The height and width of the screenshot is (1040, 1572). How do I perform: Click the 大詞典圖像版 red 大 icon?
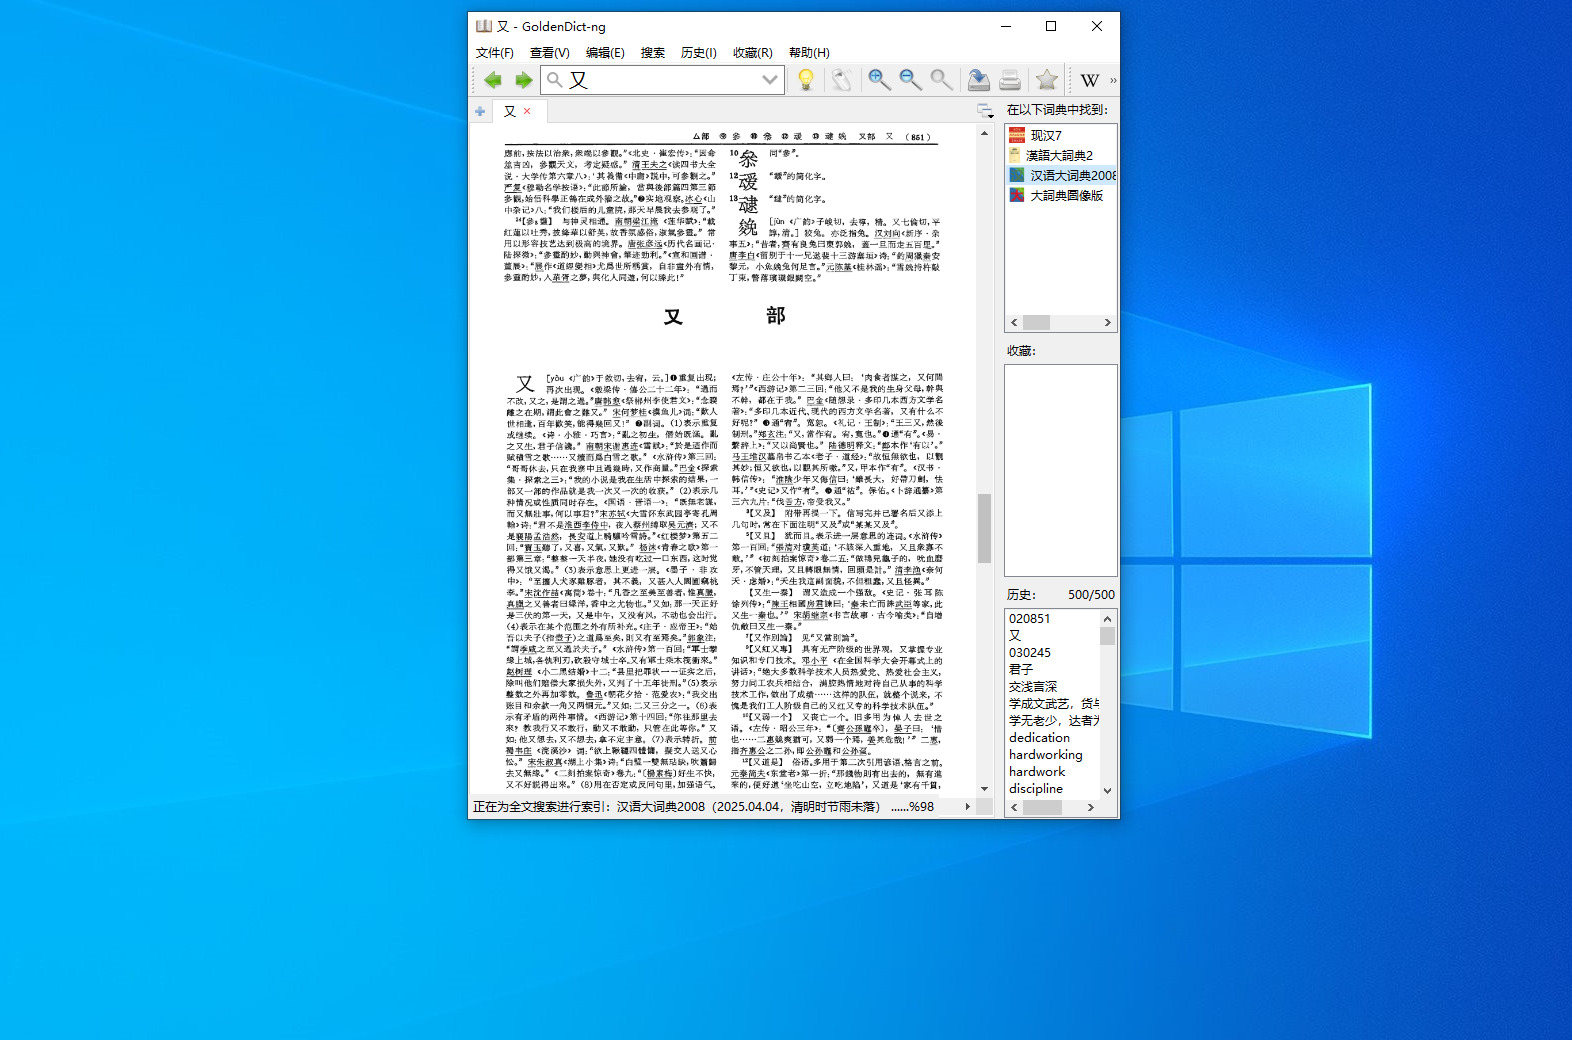point(1017,195)
